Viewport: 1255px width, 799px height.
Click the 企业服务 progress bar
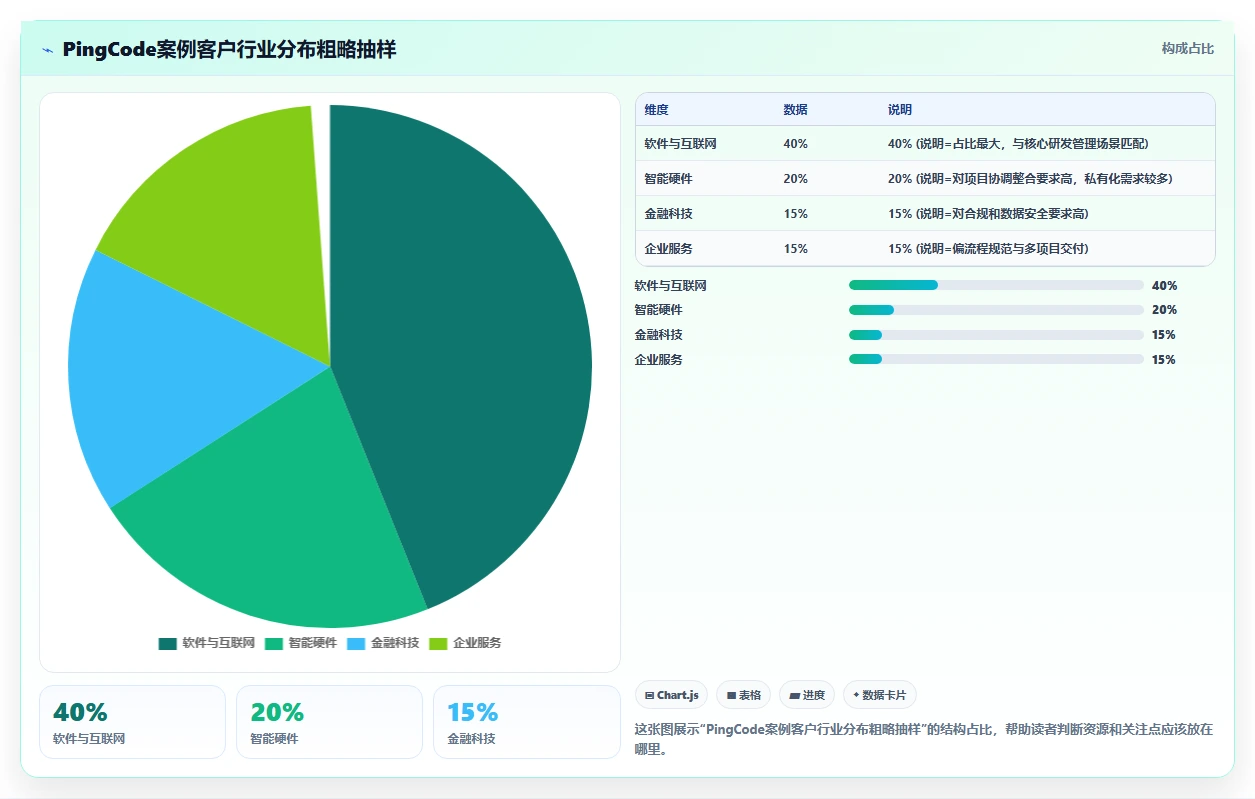996,359
